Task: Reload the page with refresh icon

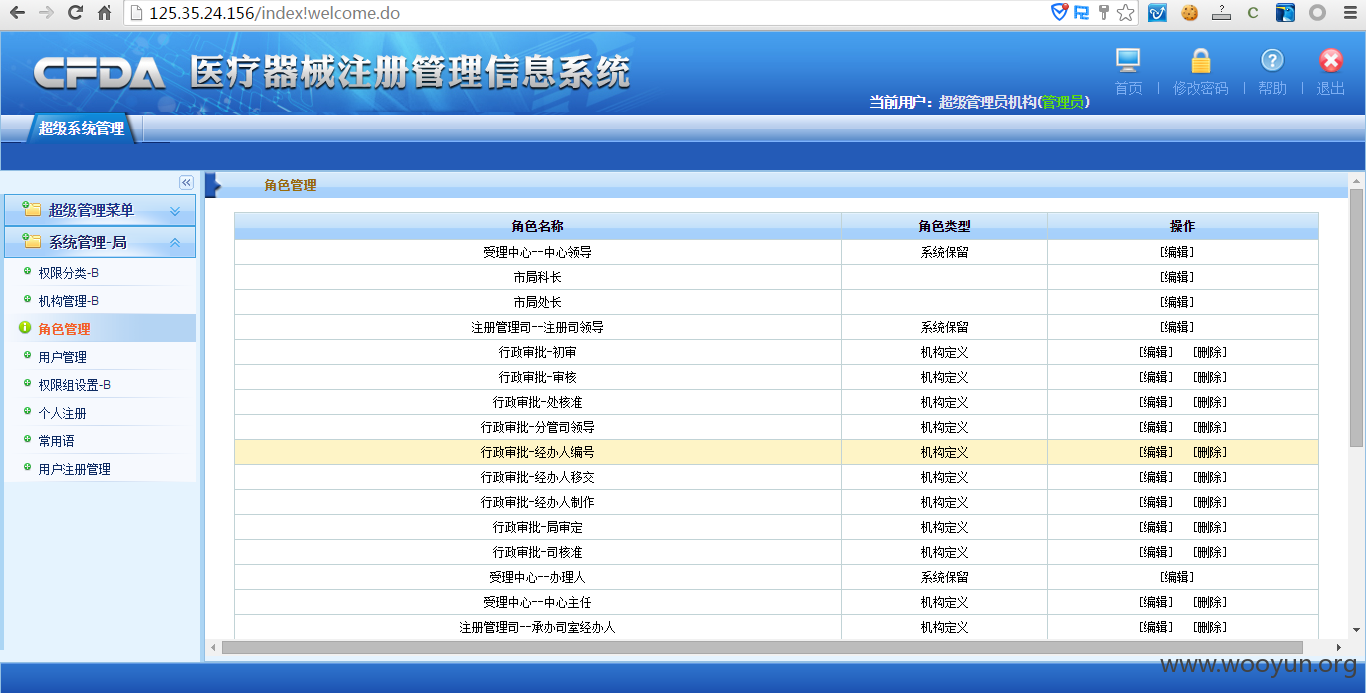Action: tap(75, 13)
